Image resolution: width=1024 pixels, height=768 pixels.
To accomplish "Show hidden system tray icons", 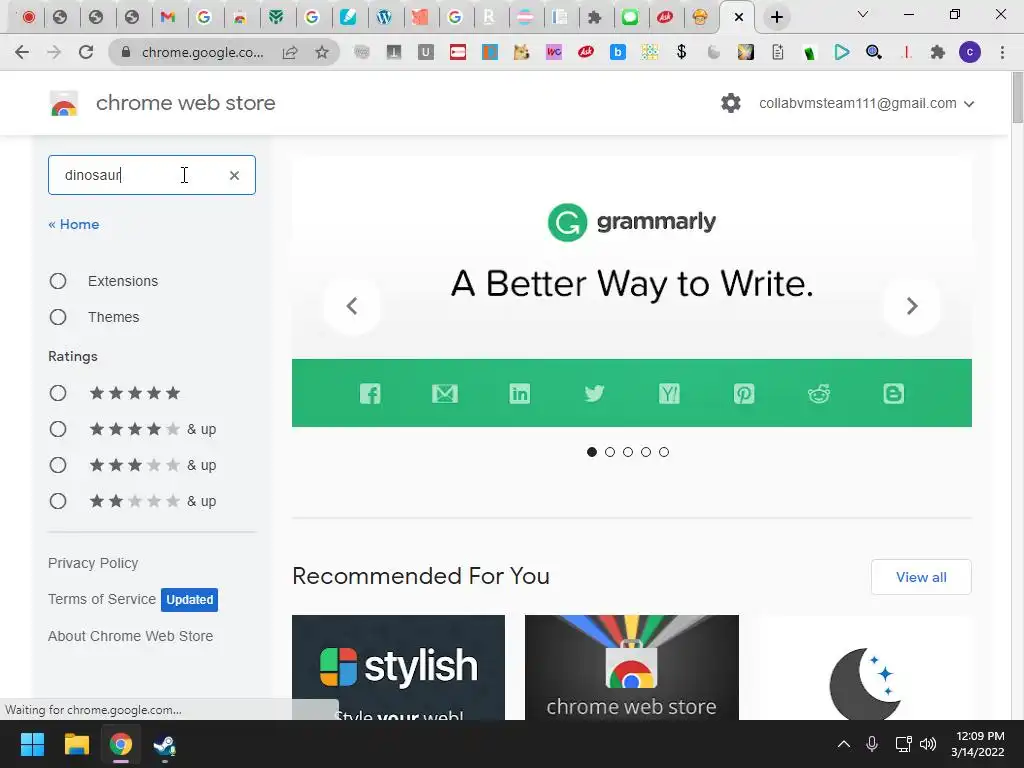I will pos(844,744).
